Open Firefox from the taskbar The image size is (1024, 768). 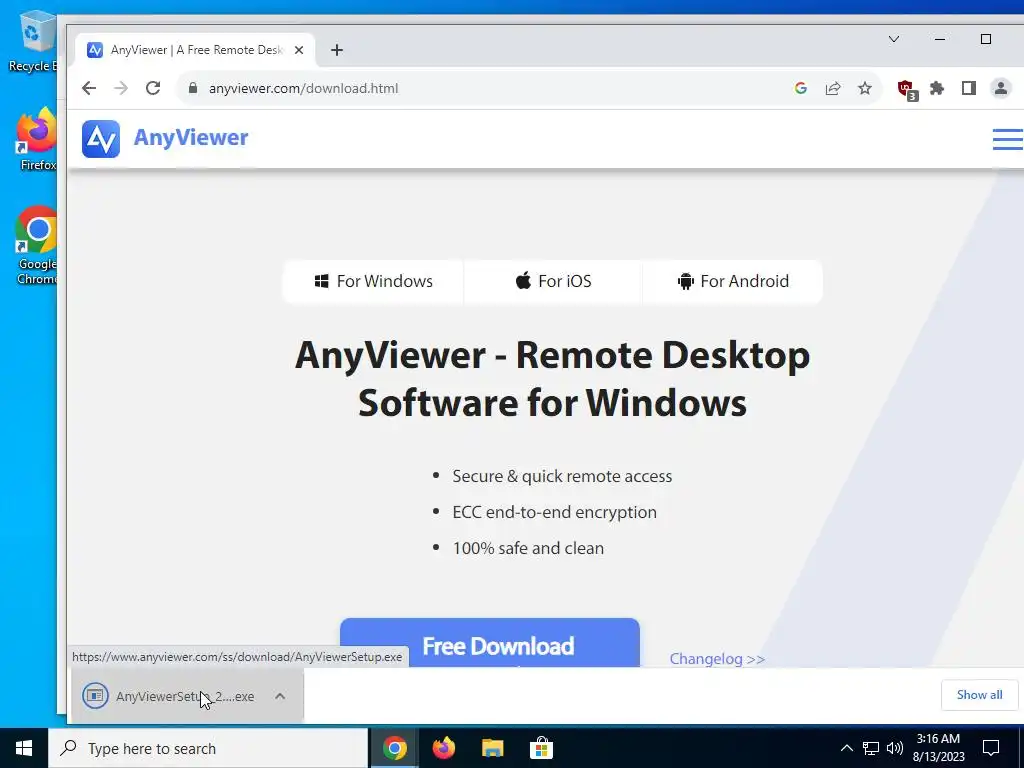(x=443, y=748)
